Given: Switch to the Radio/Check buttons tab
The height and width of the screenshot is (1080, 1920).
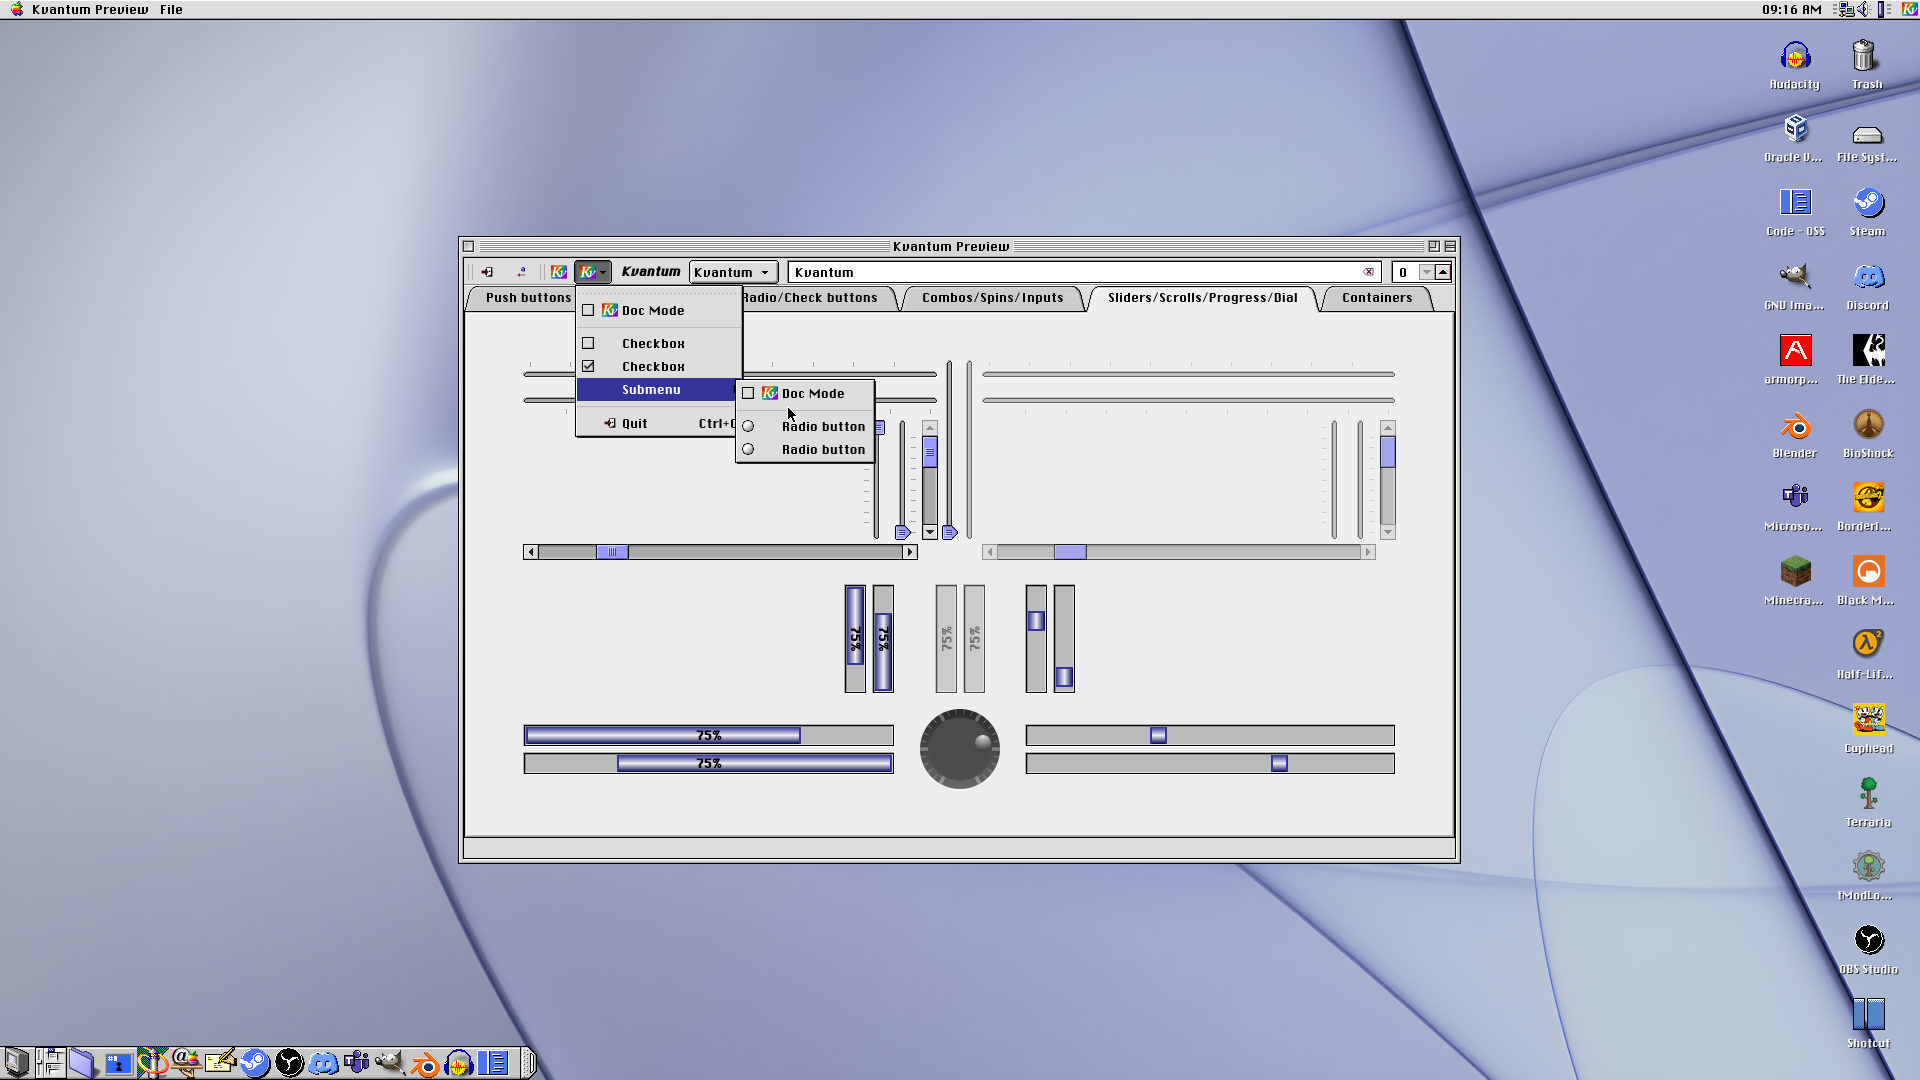Looking at the screenshot, I should pos(818,298).
